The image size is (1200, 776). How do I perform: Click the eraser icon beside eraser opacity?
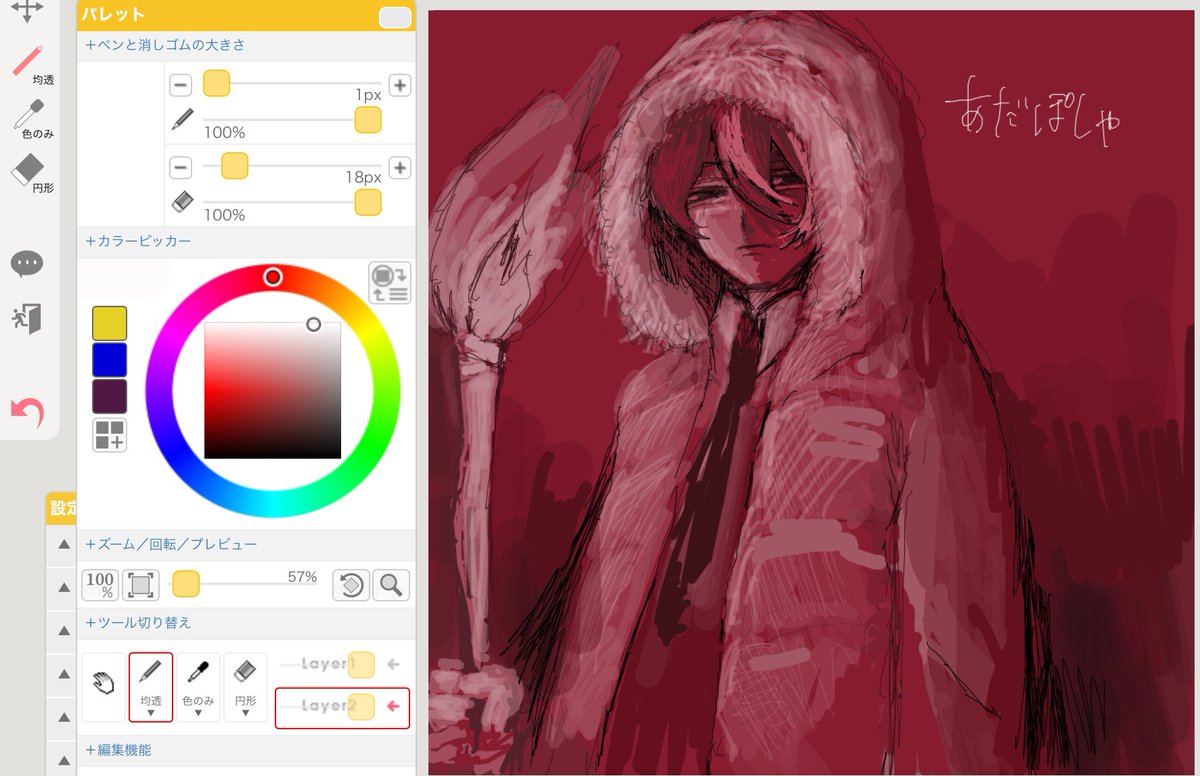click(182, 202)
